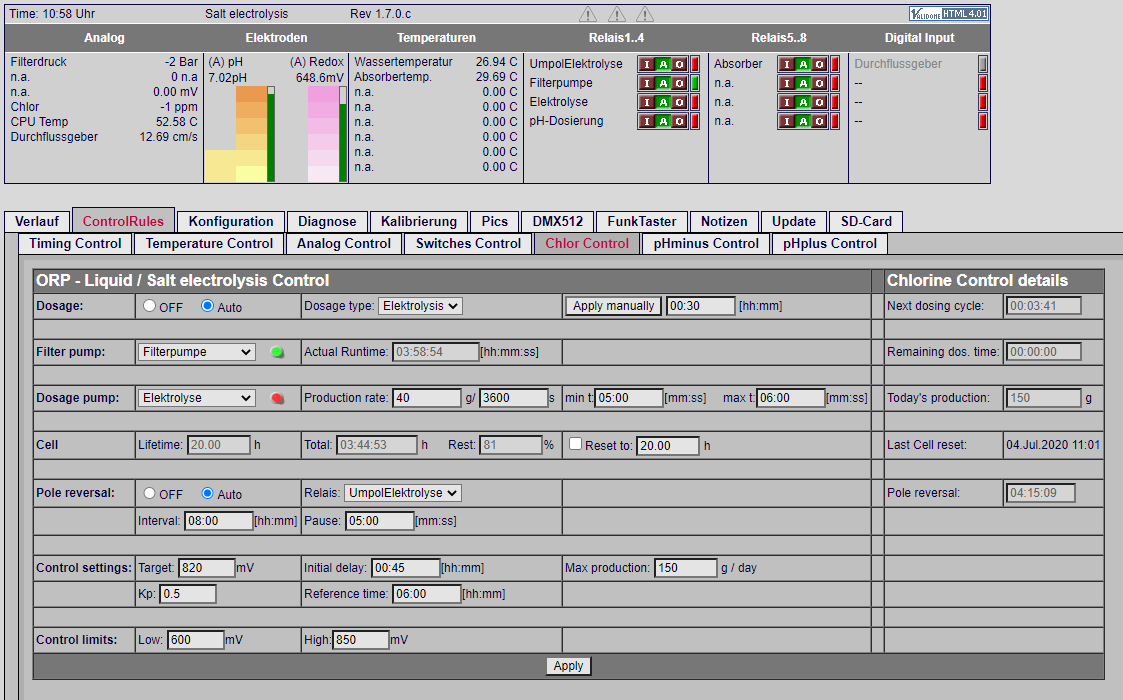The height and width of the screenshot is (700, 1123).
Task: Set Absorber relay to A (auto)
Action: [804, 64]
